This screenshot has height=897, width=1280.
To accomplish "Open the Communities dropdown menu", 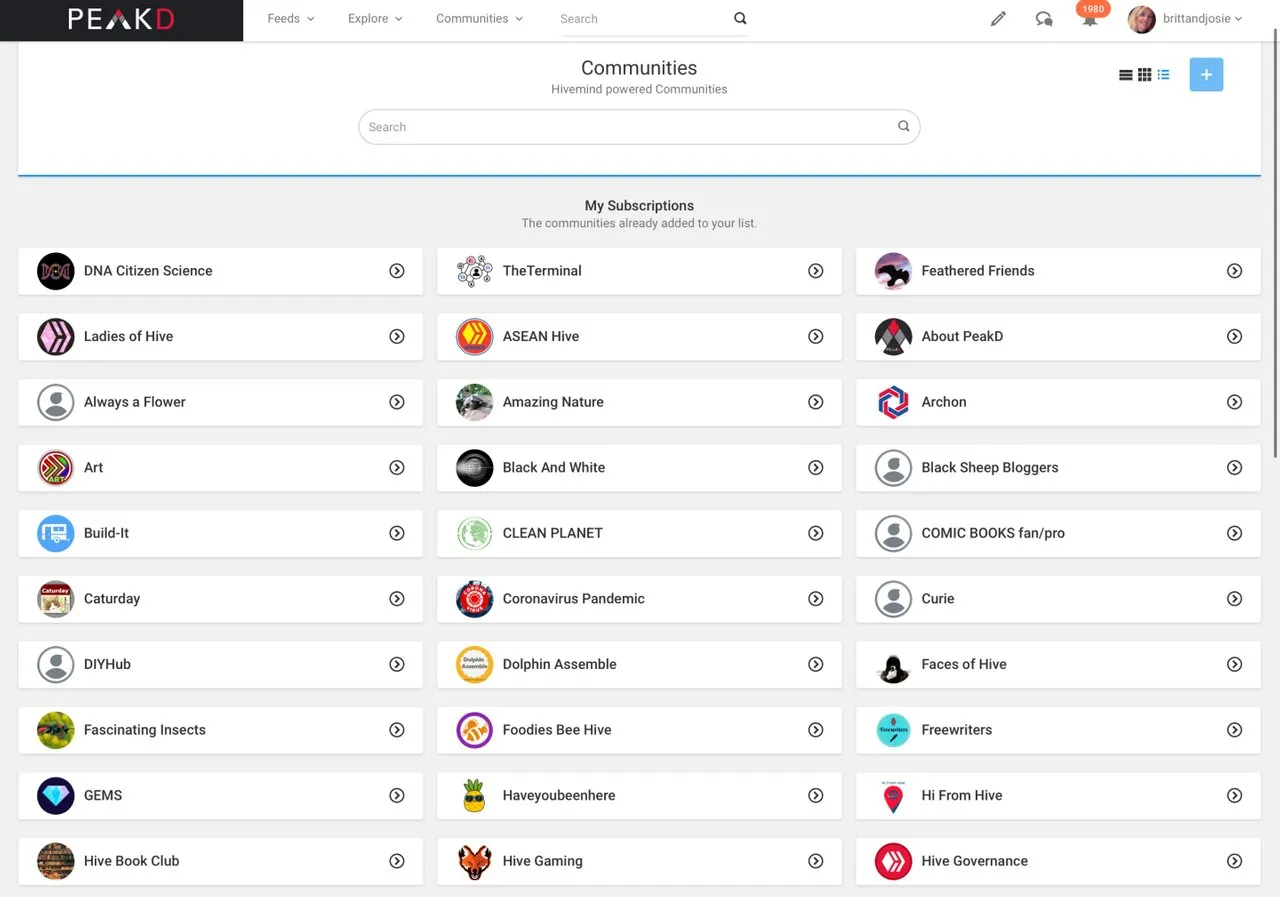I will [479, 18].
